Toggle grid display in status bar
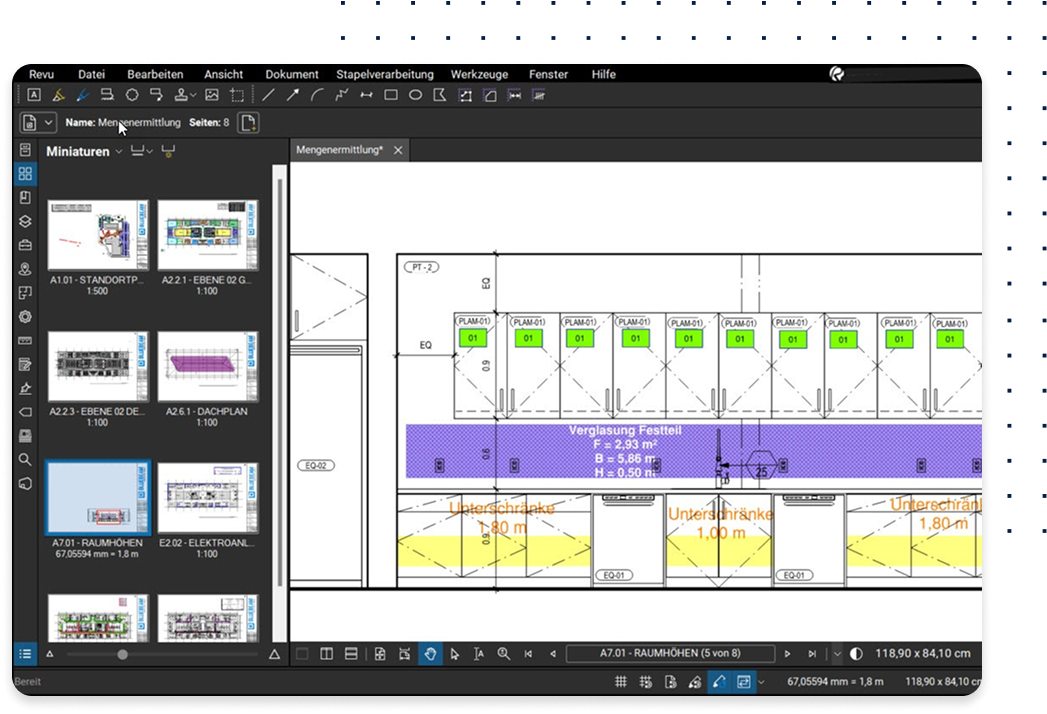Viewport: 1047px width, 714px height. [621, 682]
